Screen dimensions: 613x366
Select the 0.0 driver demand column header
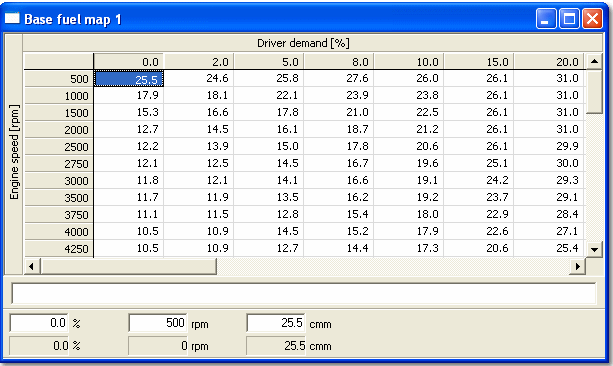pos(129,62)
